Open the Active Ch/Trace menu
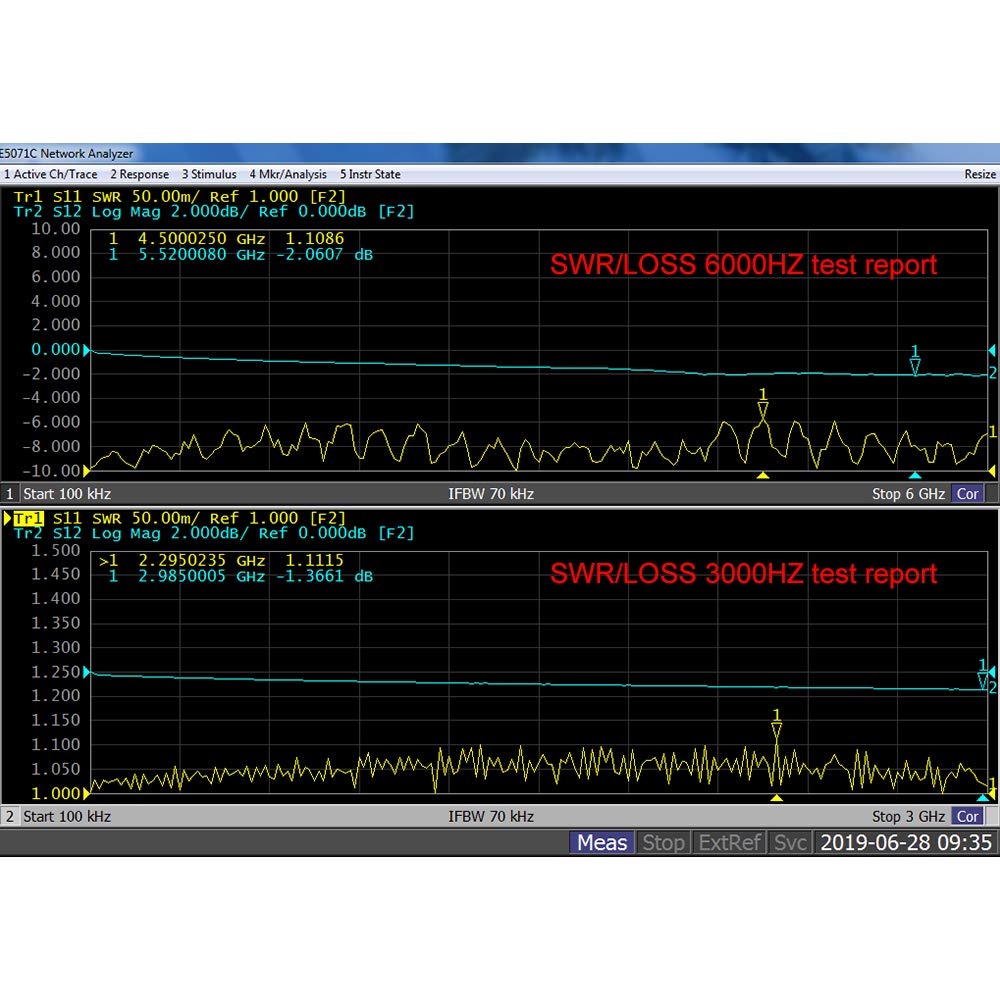Image resolution: width=1000 pixels, height=1000 pixels. (x=50, y=174)
